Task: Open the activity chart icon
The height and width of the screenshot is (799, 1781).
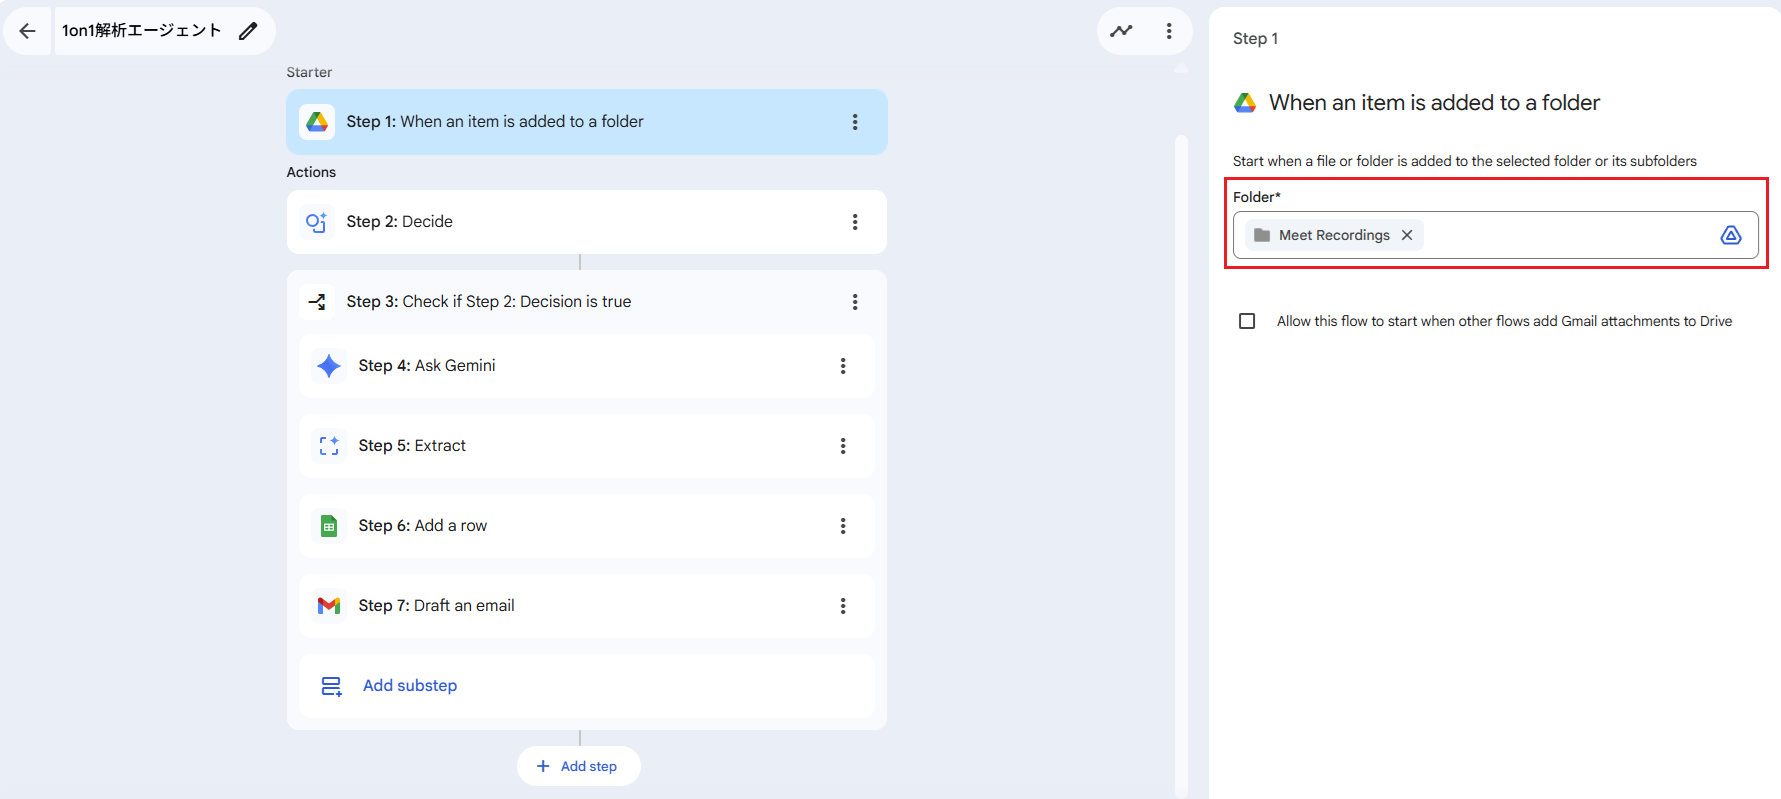Action: 1121,31
